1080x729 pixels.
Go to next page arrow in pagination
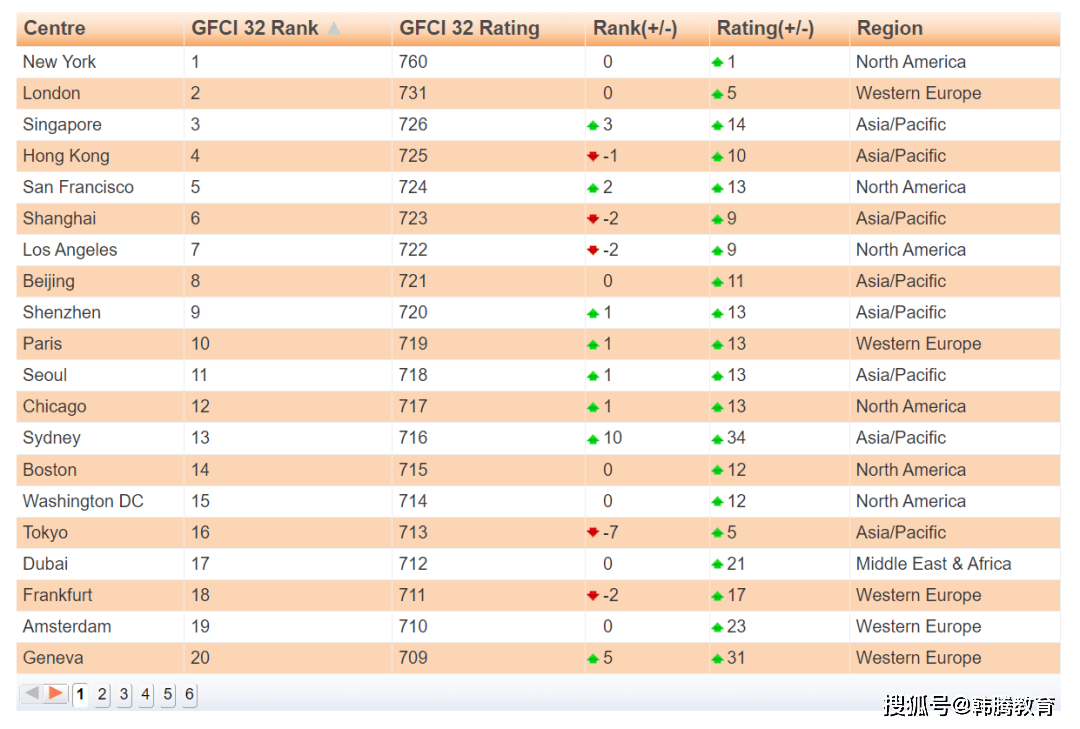pos(56,693)
